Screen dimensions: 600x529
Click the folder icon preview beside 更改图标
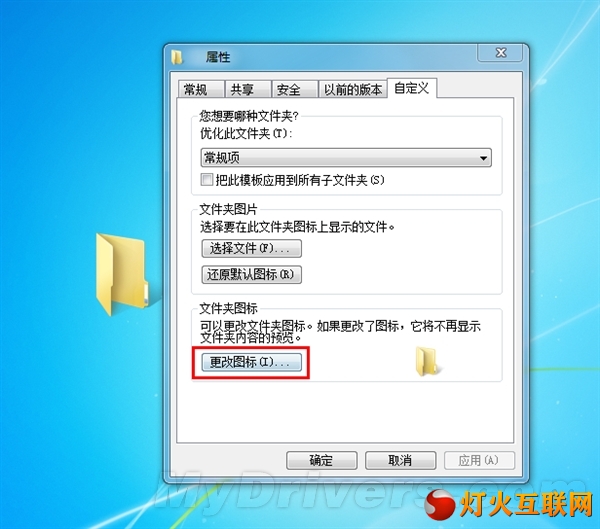(x=427, y=361)
